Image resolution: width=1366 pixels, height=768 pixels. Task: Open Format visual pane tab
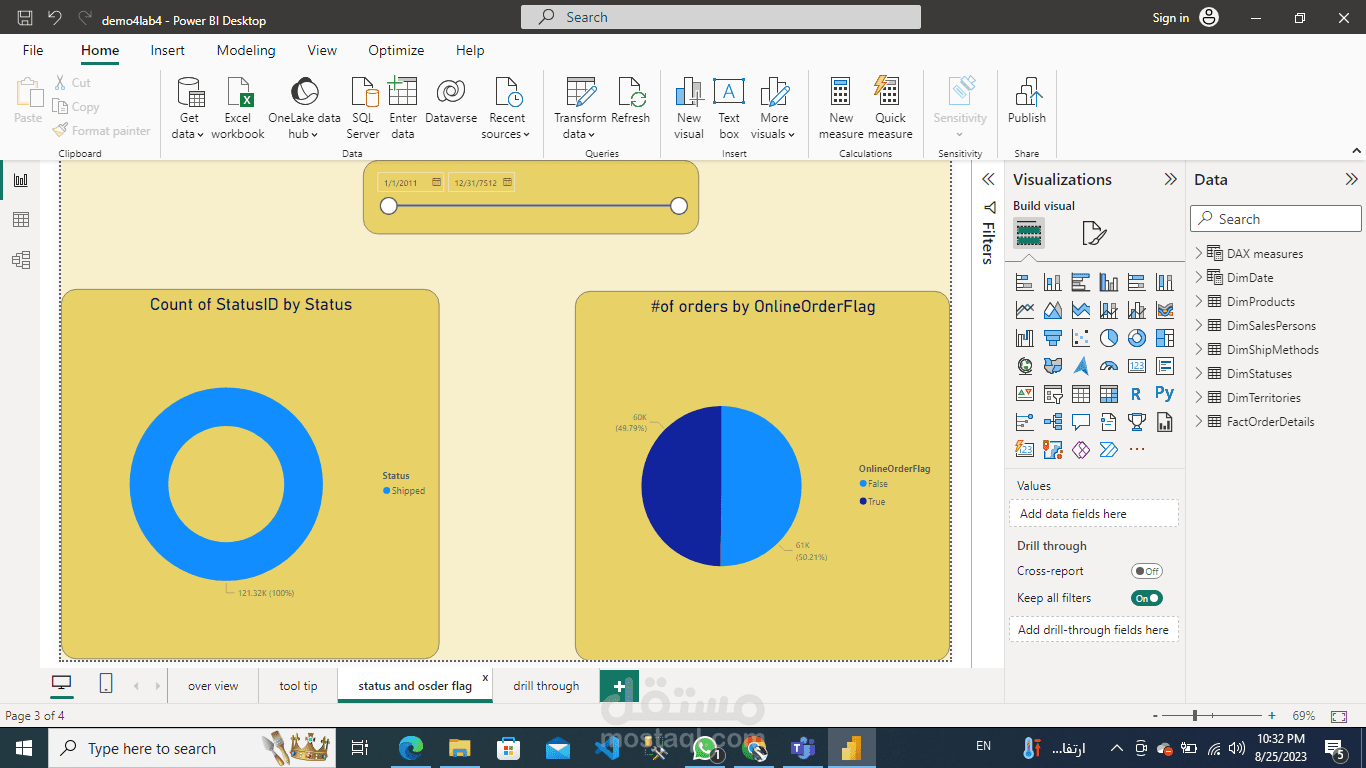pos(1094,233)
